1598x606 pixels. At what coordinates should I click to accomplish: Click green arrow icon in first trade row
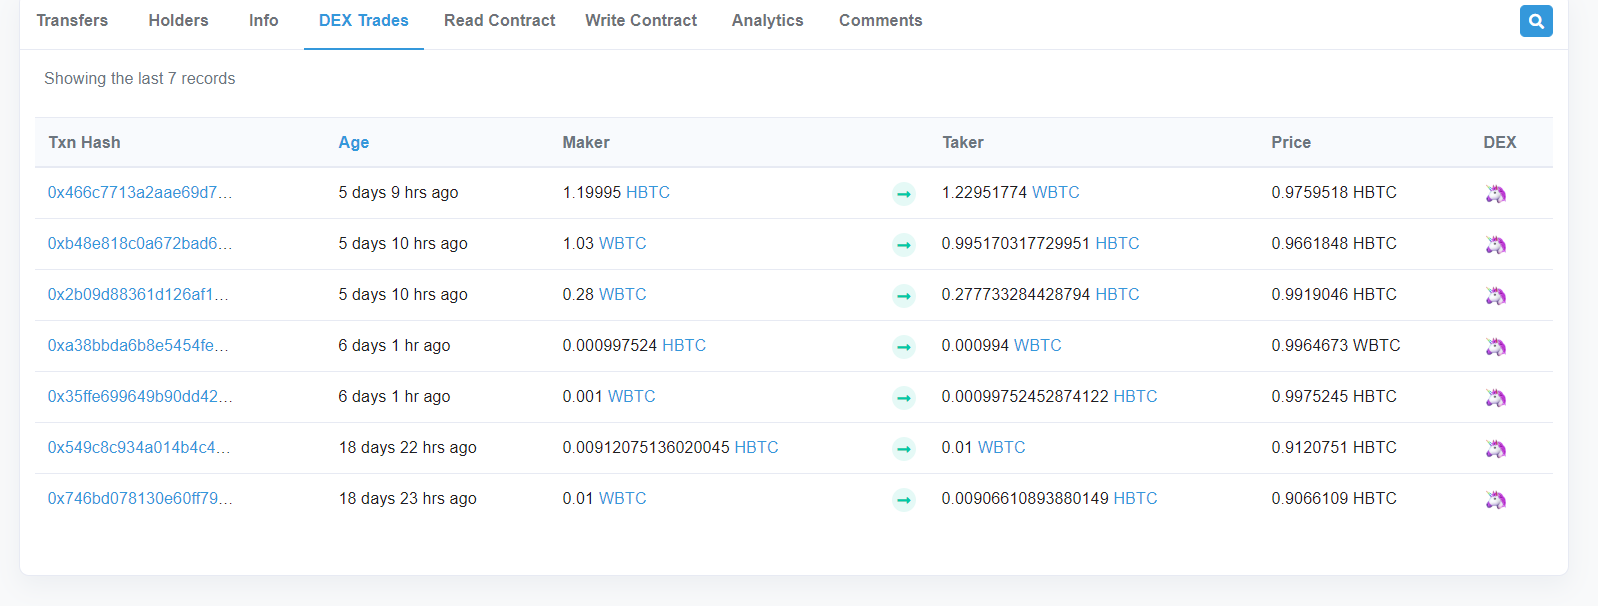point(903,194)
